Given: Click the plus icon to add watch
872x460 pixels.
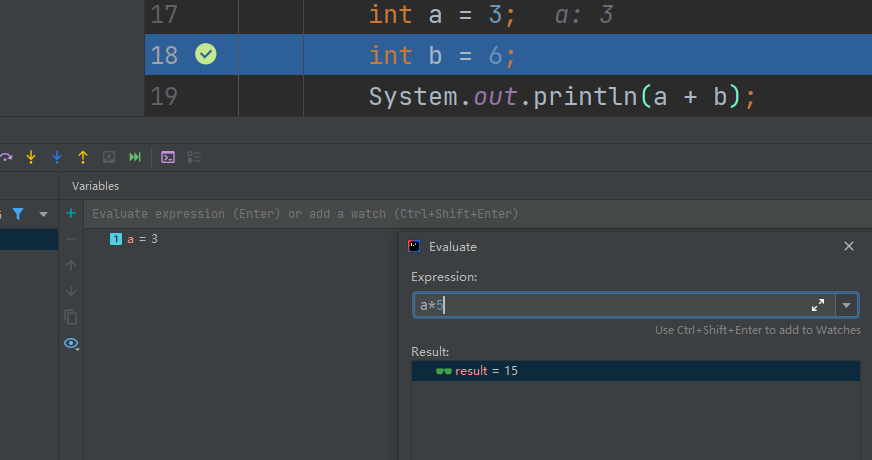Looking at the screenshot, I should coord(71,213).
